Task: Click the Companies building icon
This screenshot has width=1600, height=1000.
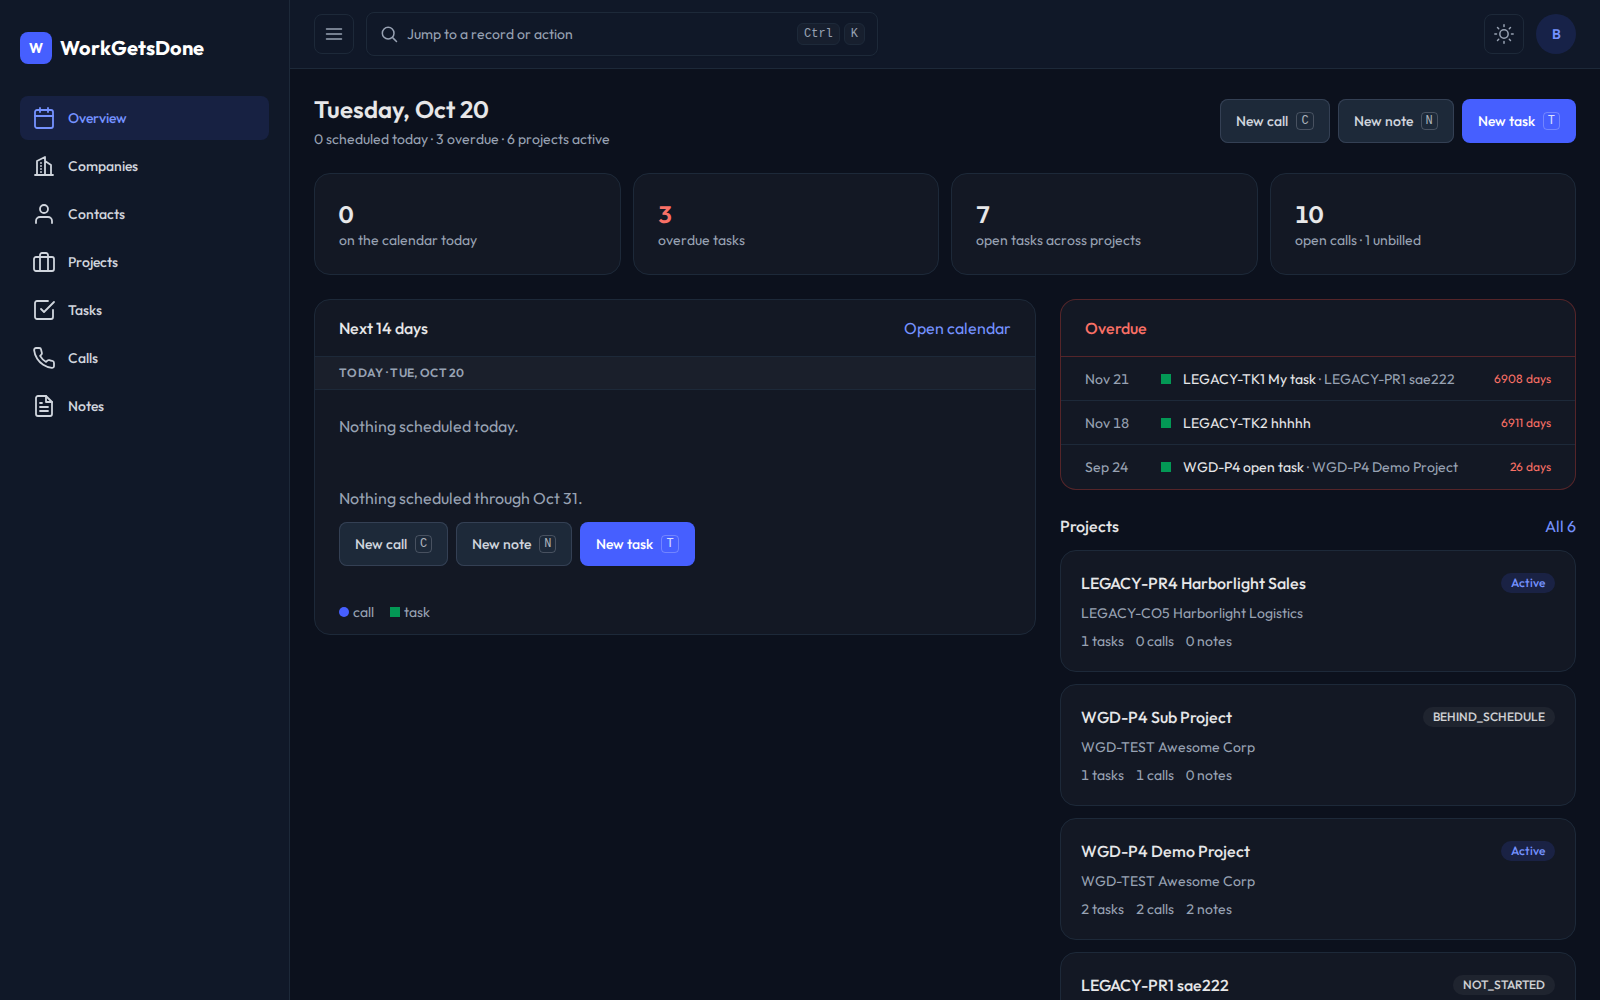Action: point(44,166)
